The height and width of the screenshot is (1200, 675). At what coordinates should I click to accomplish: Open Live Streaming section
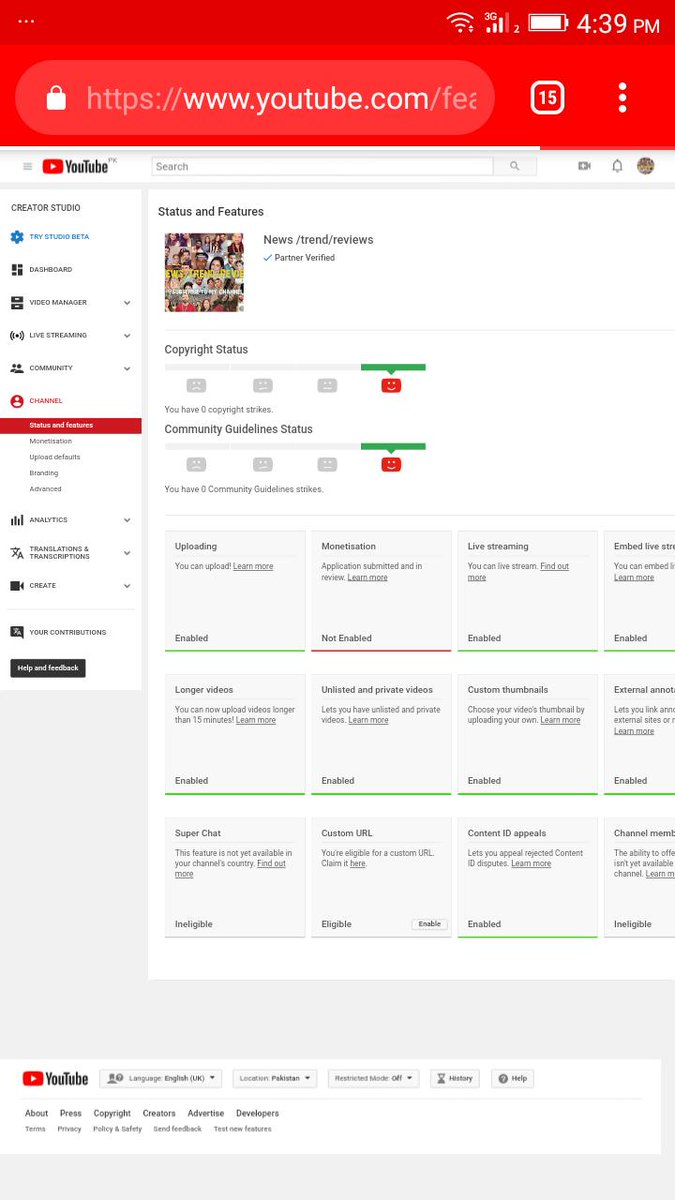[58, 335]
